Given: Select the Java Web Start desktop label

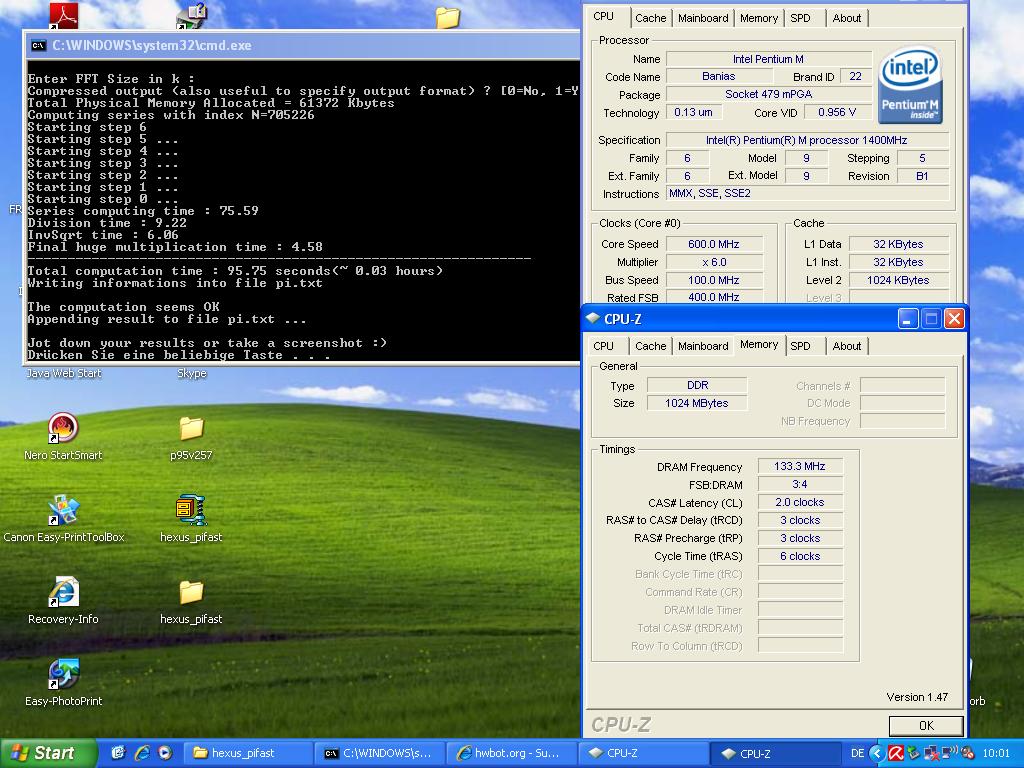Looking at the screenshot, I should (x=64, y=374).
